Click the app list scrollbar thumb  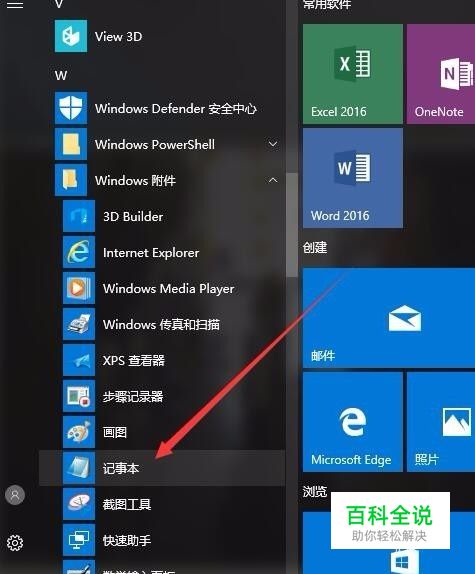[292, 225]
